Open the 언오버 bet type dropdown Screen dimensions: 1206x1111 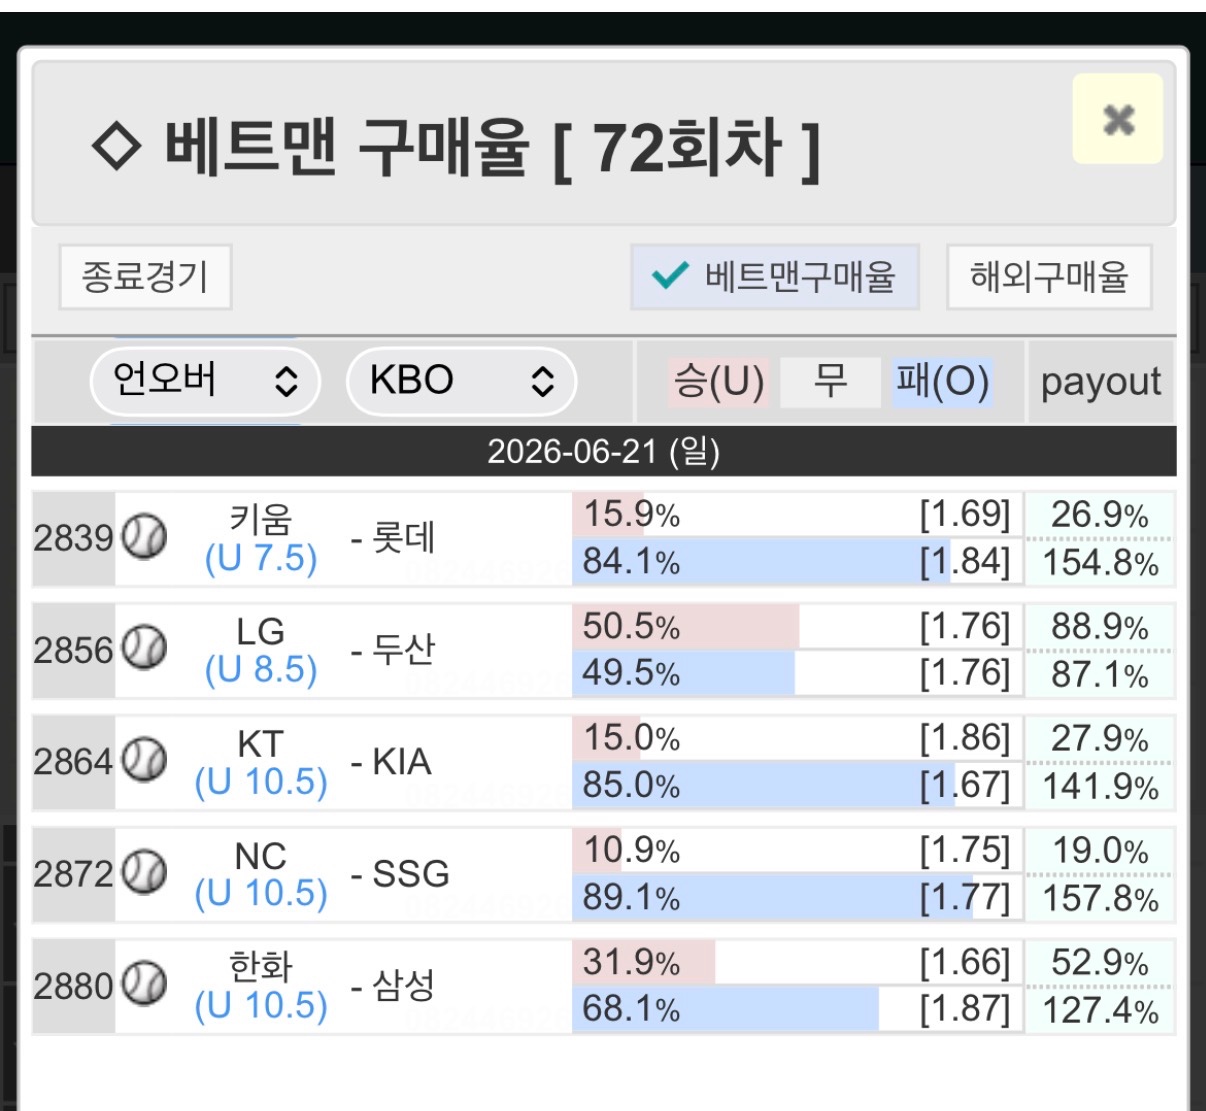point(205,381)
